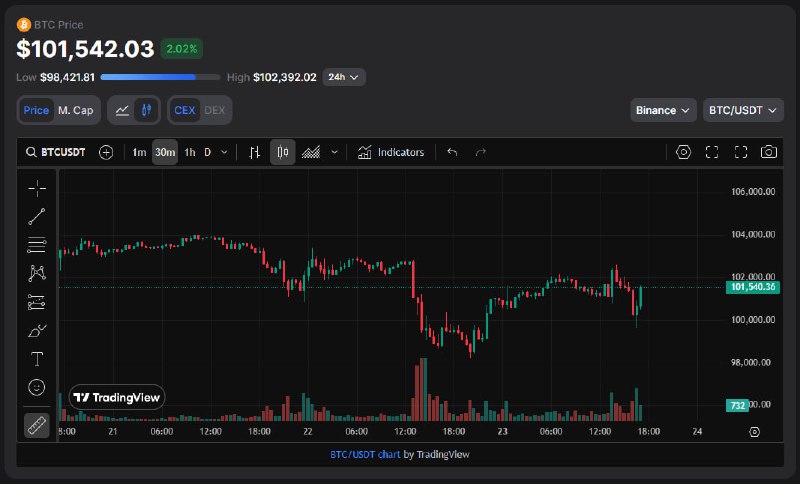The image size is (800, 484).
Task: Select the crosshair cursor tool
Action: tap(37, 188)
